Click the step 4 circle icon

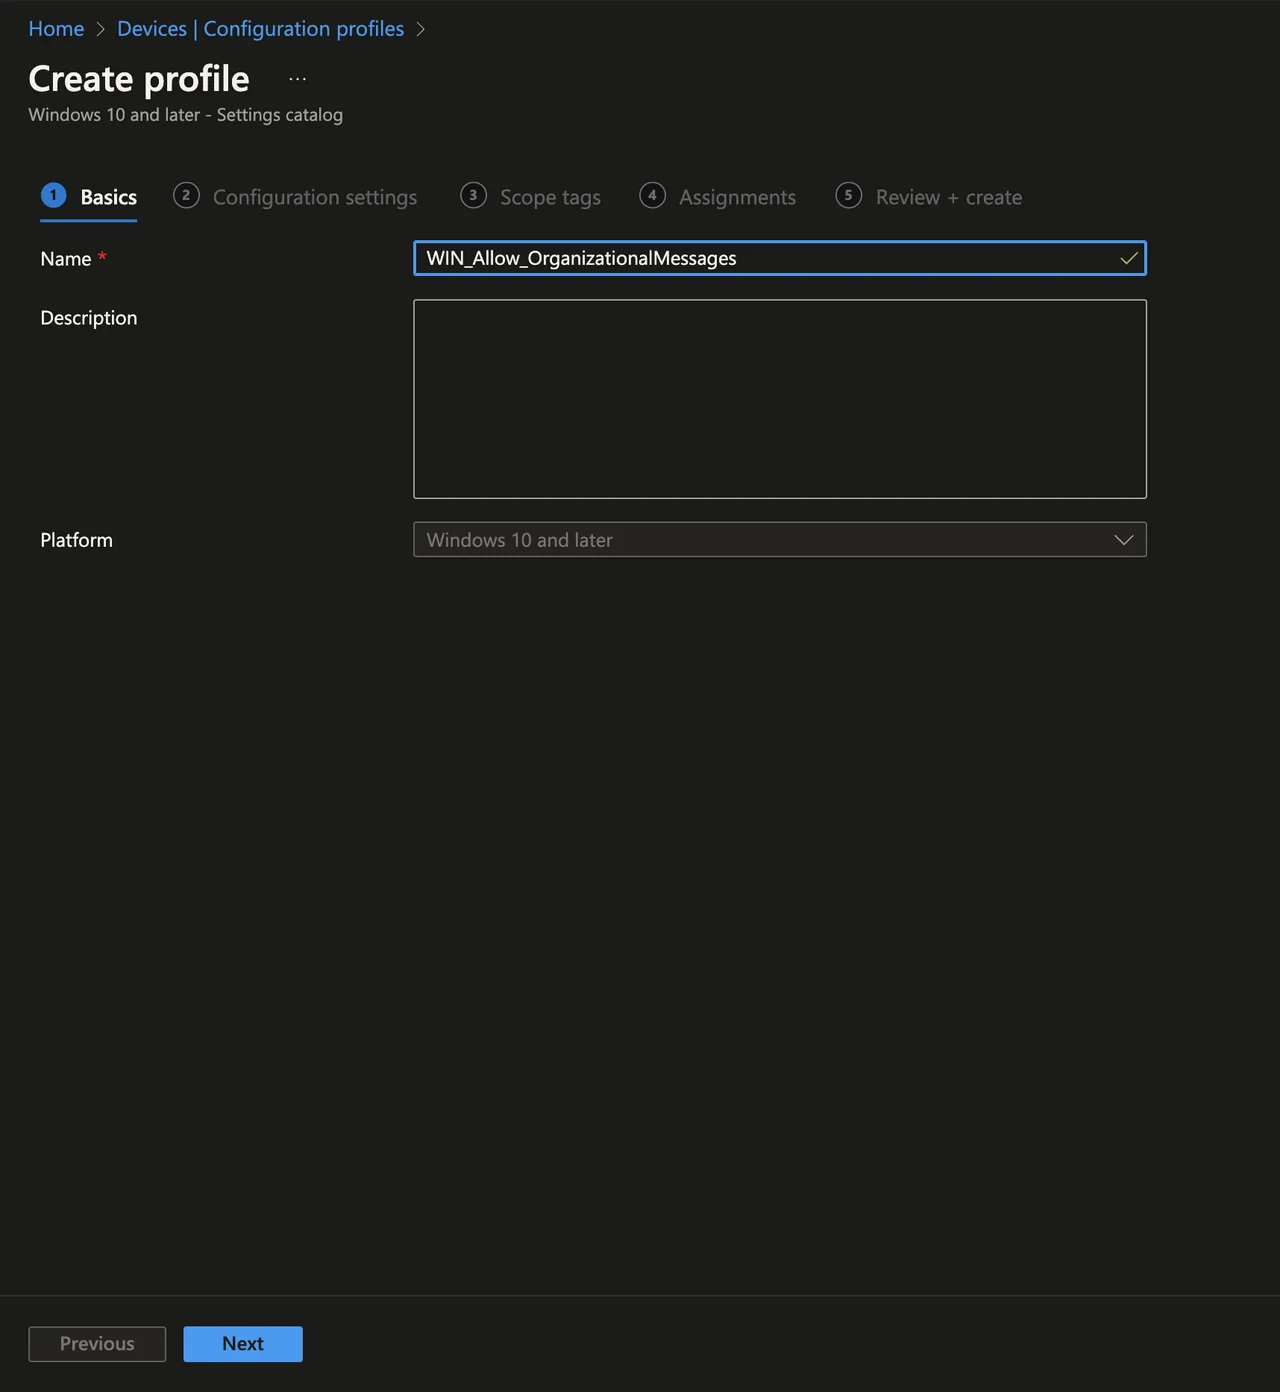(652, 195)
